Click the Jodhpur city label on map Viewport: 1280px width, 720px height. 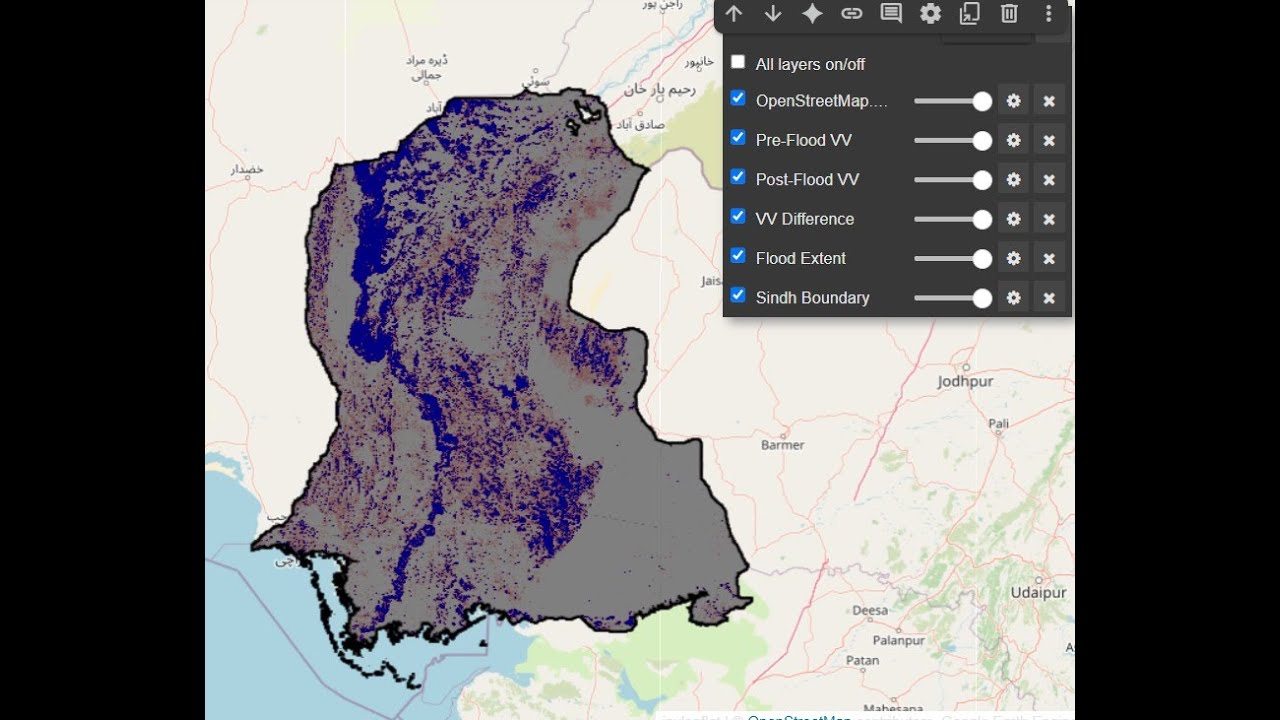coord(965,382)
